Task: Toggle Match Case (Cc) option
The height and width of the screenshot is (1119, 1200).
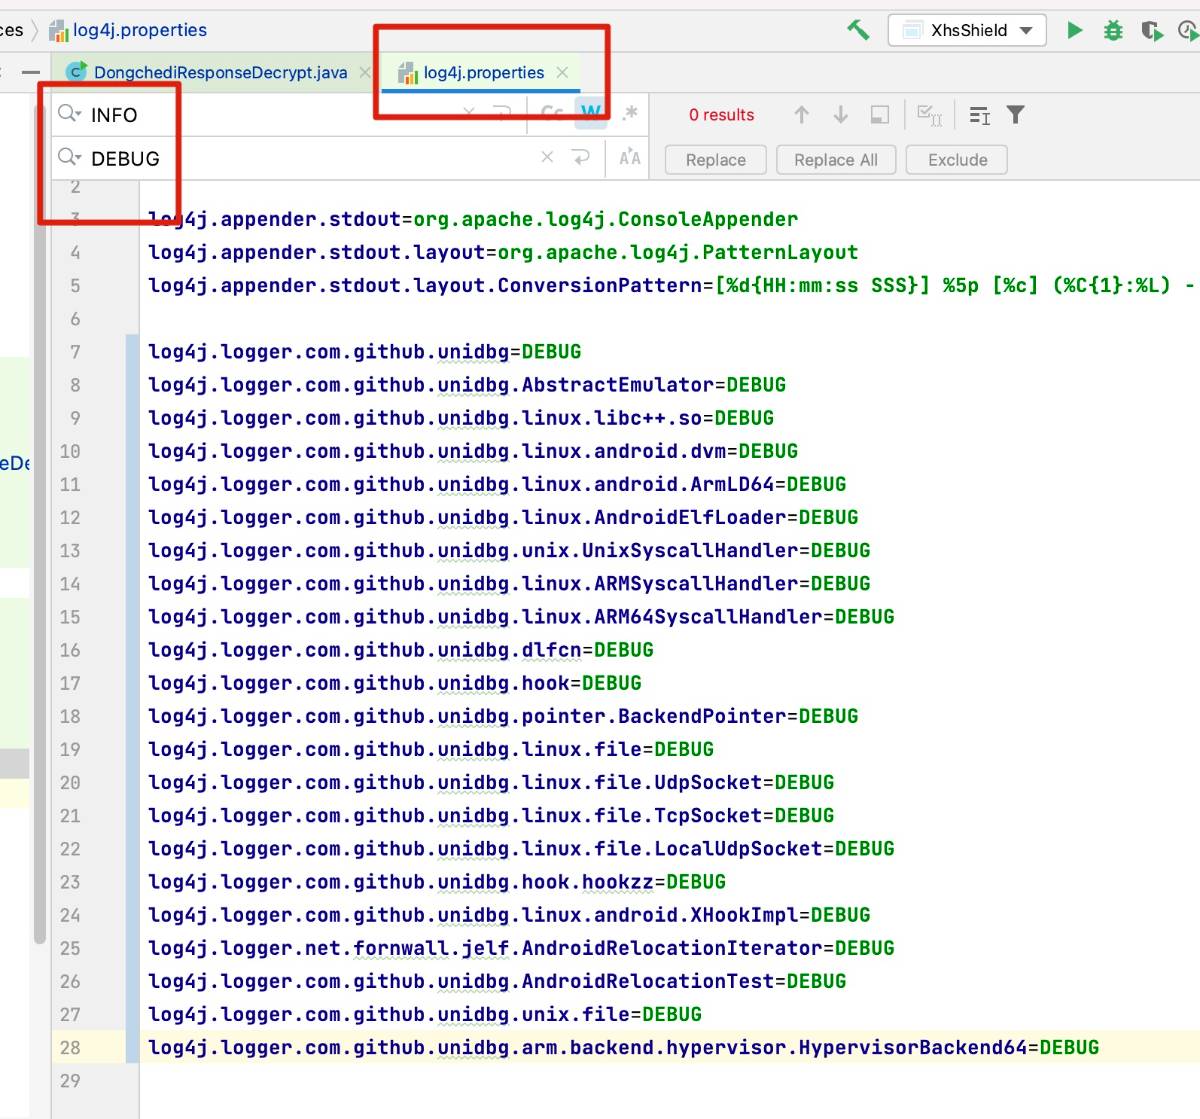Action: 552,113
